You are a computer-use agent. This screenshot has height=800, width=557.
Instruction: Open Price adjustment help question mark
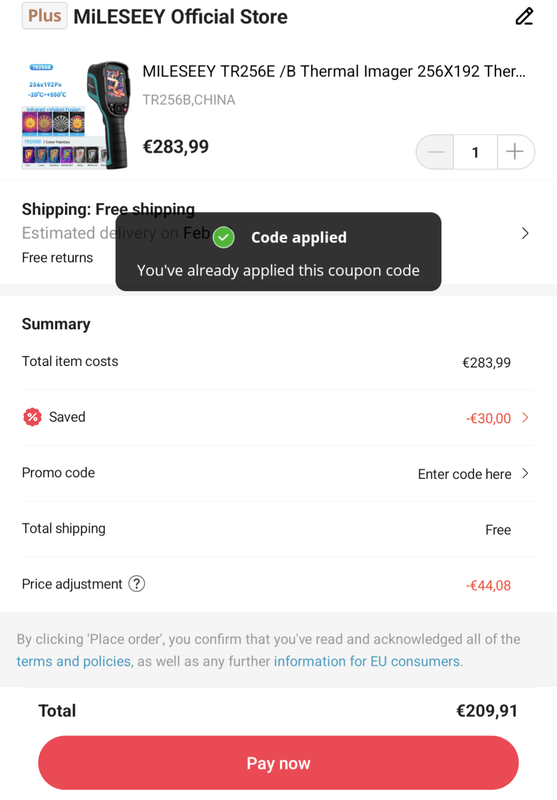[x=136, y=584]
